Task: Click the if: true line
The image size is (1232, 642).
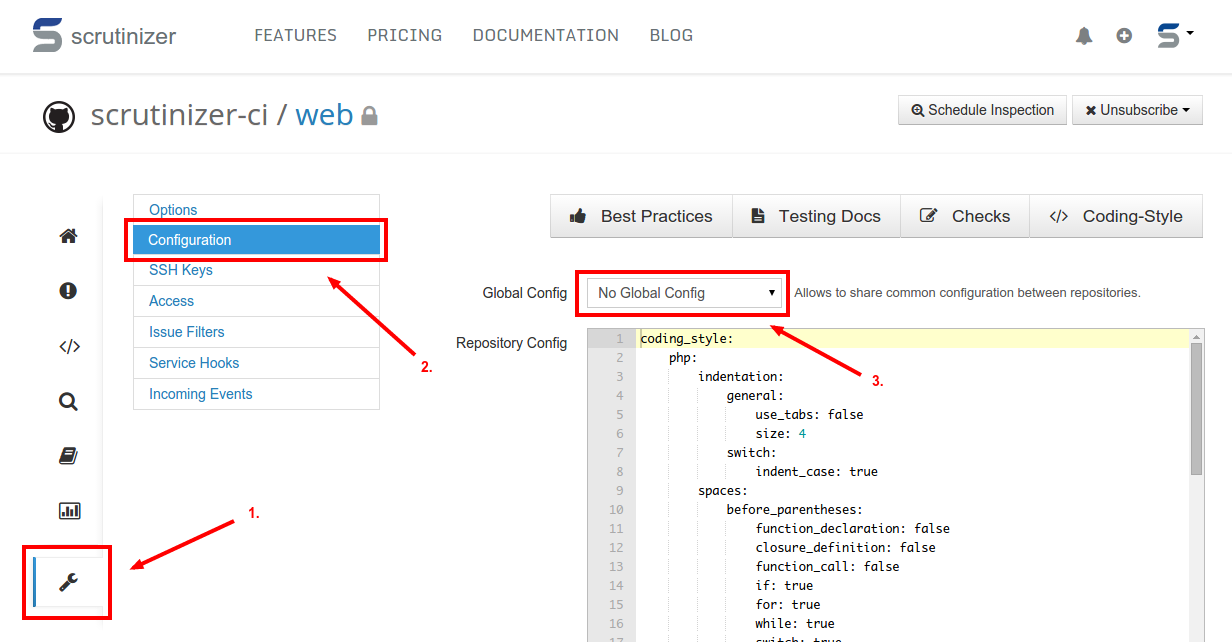Action: pyautogui.click(x=784, y=586)
